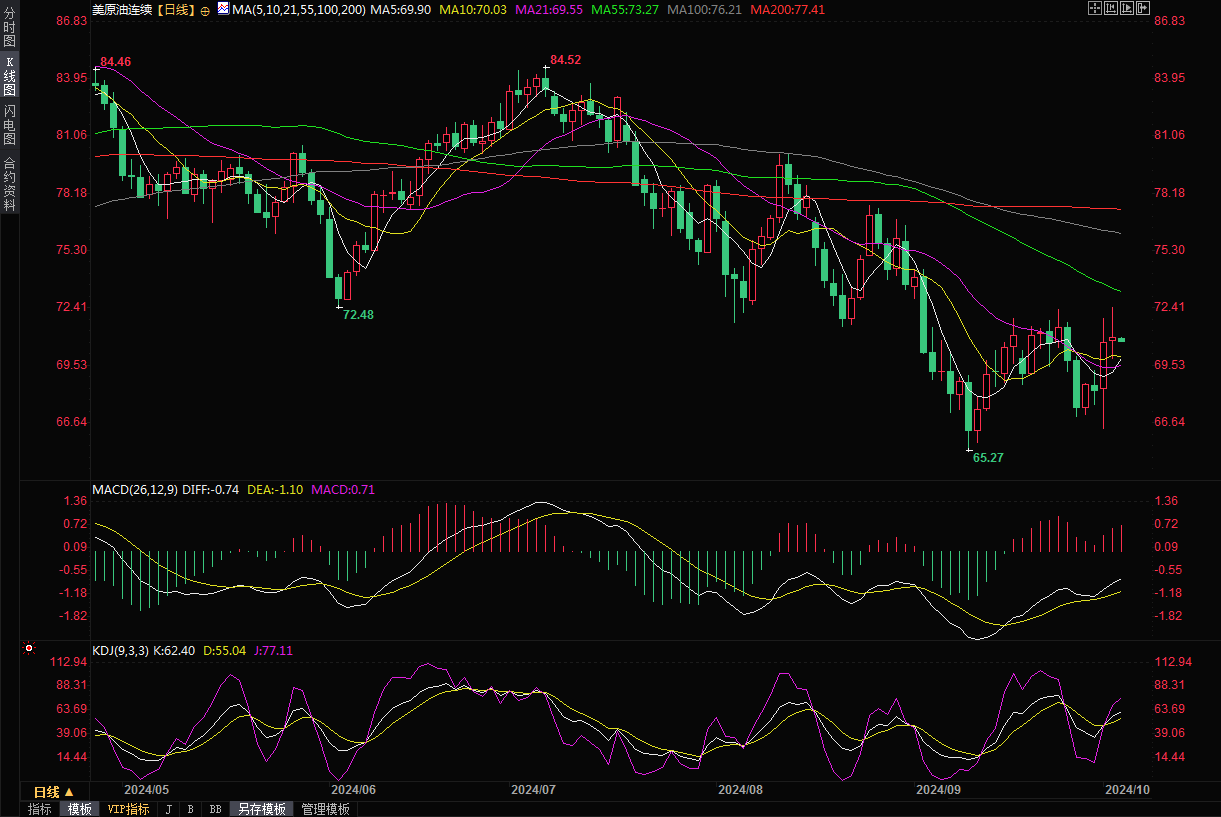Toggle the J template button
Screen dimensions: 1221x817
click(168, 809)
